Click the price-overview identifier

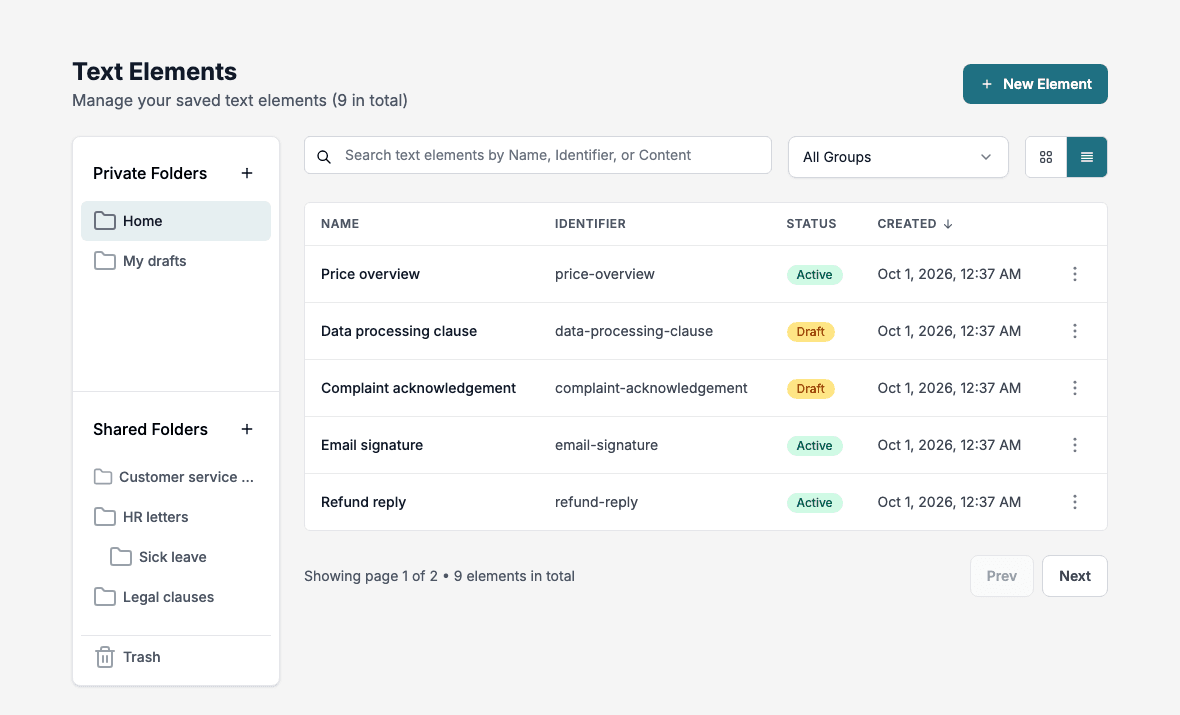604,274
